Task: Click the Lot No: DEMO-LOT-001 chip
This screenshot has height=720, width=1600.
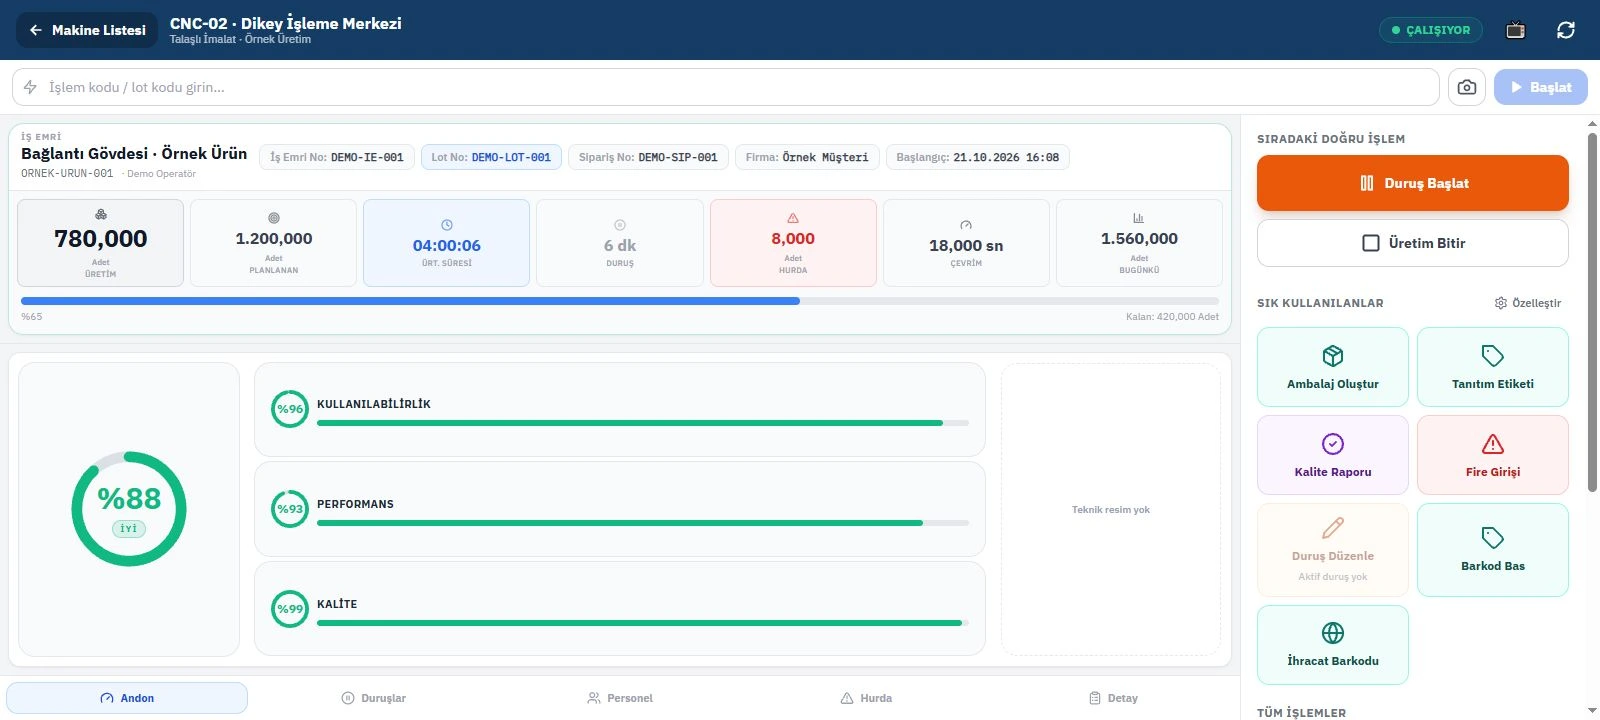Action: point(491,157)
